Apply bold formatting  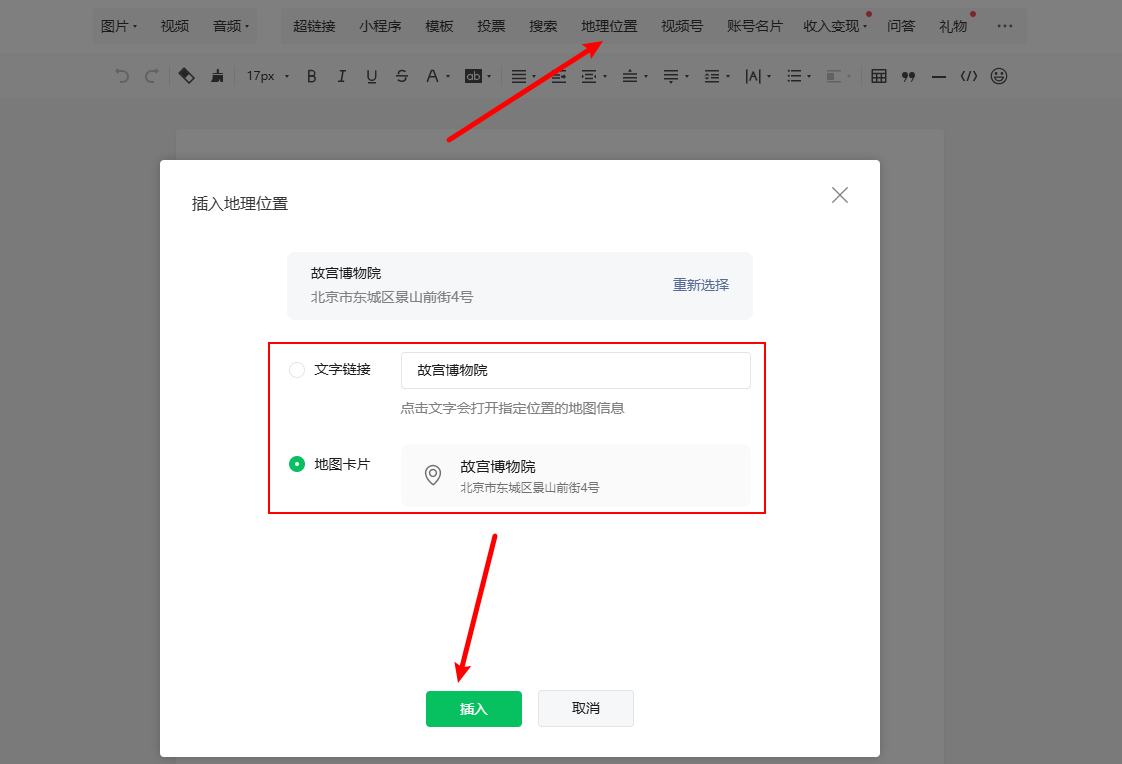(x=311, y=76)
